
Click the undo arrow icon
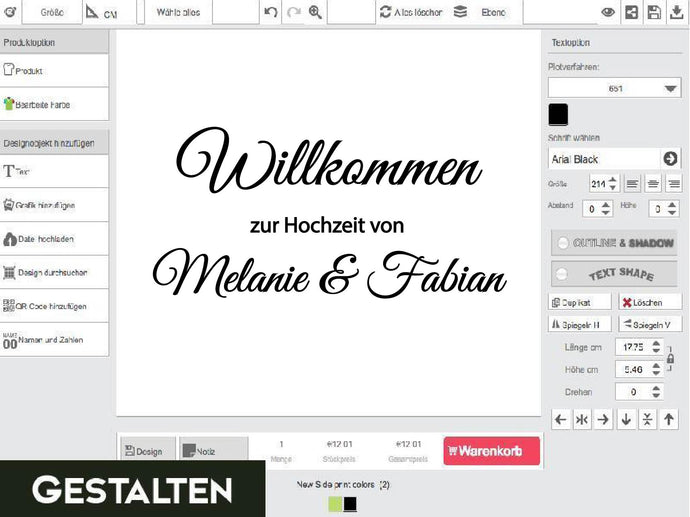click(271, 12)
